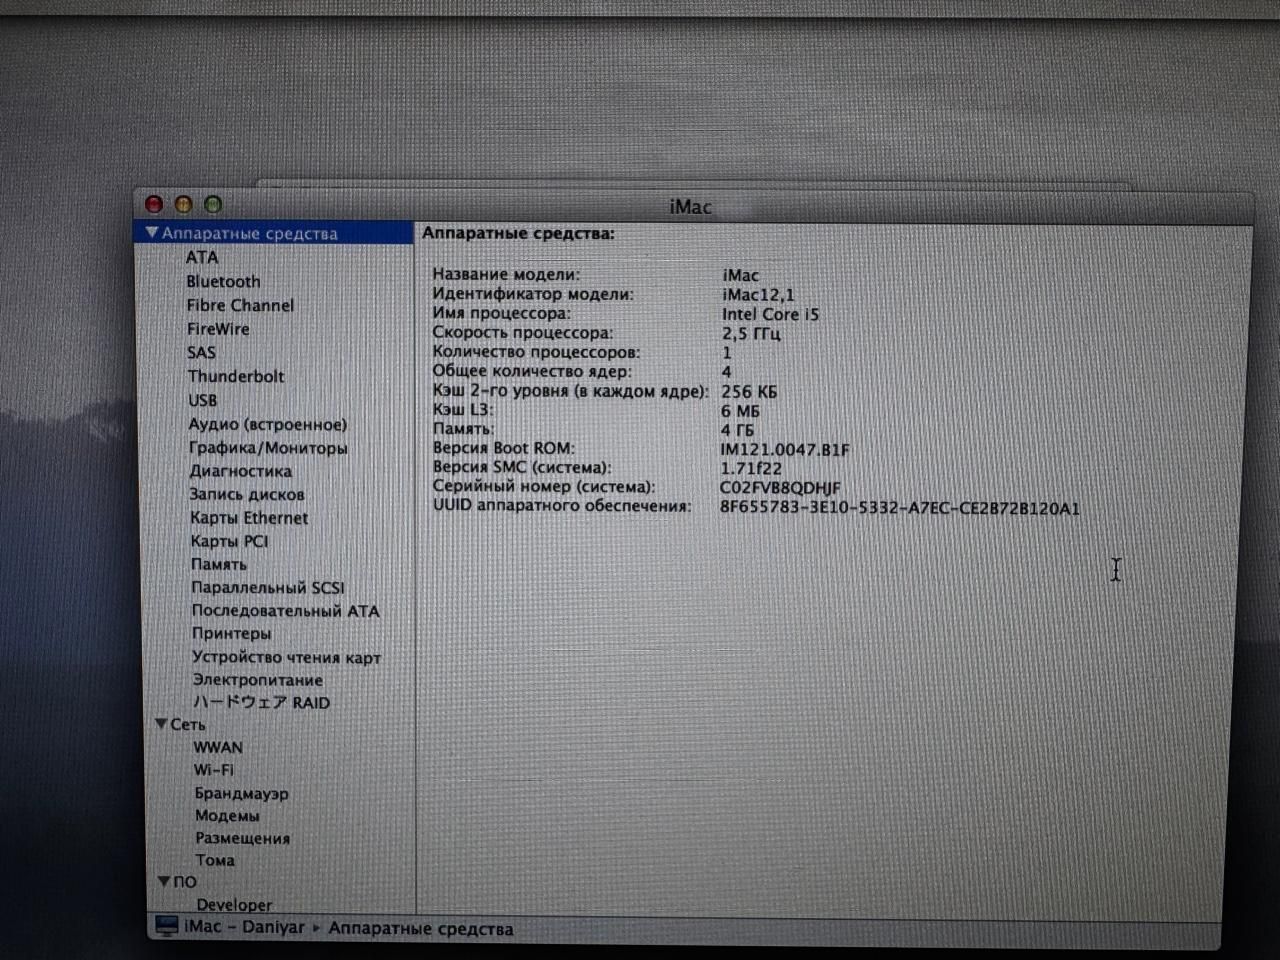
Task: Select USB in the sidebar
Action: 202,400
